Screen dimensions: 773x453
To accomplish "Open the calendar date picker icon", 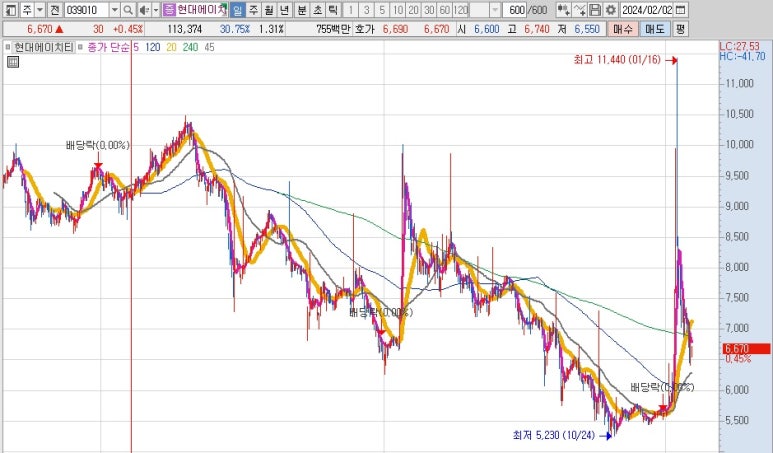I will [682, 10].
